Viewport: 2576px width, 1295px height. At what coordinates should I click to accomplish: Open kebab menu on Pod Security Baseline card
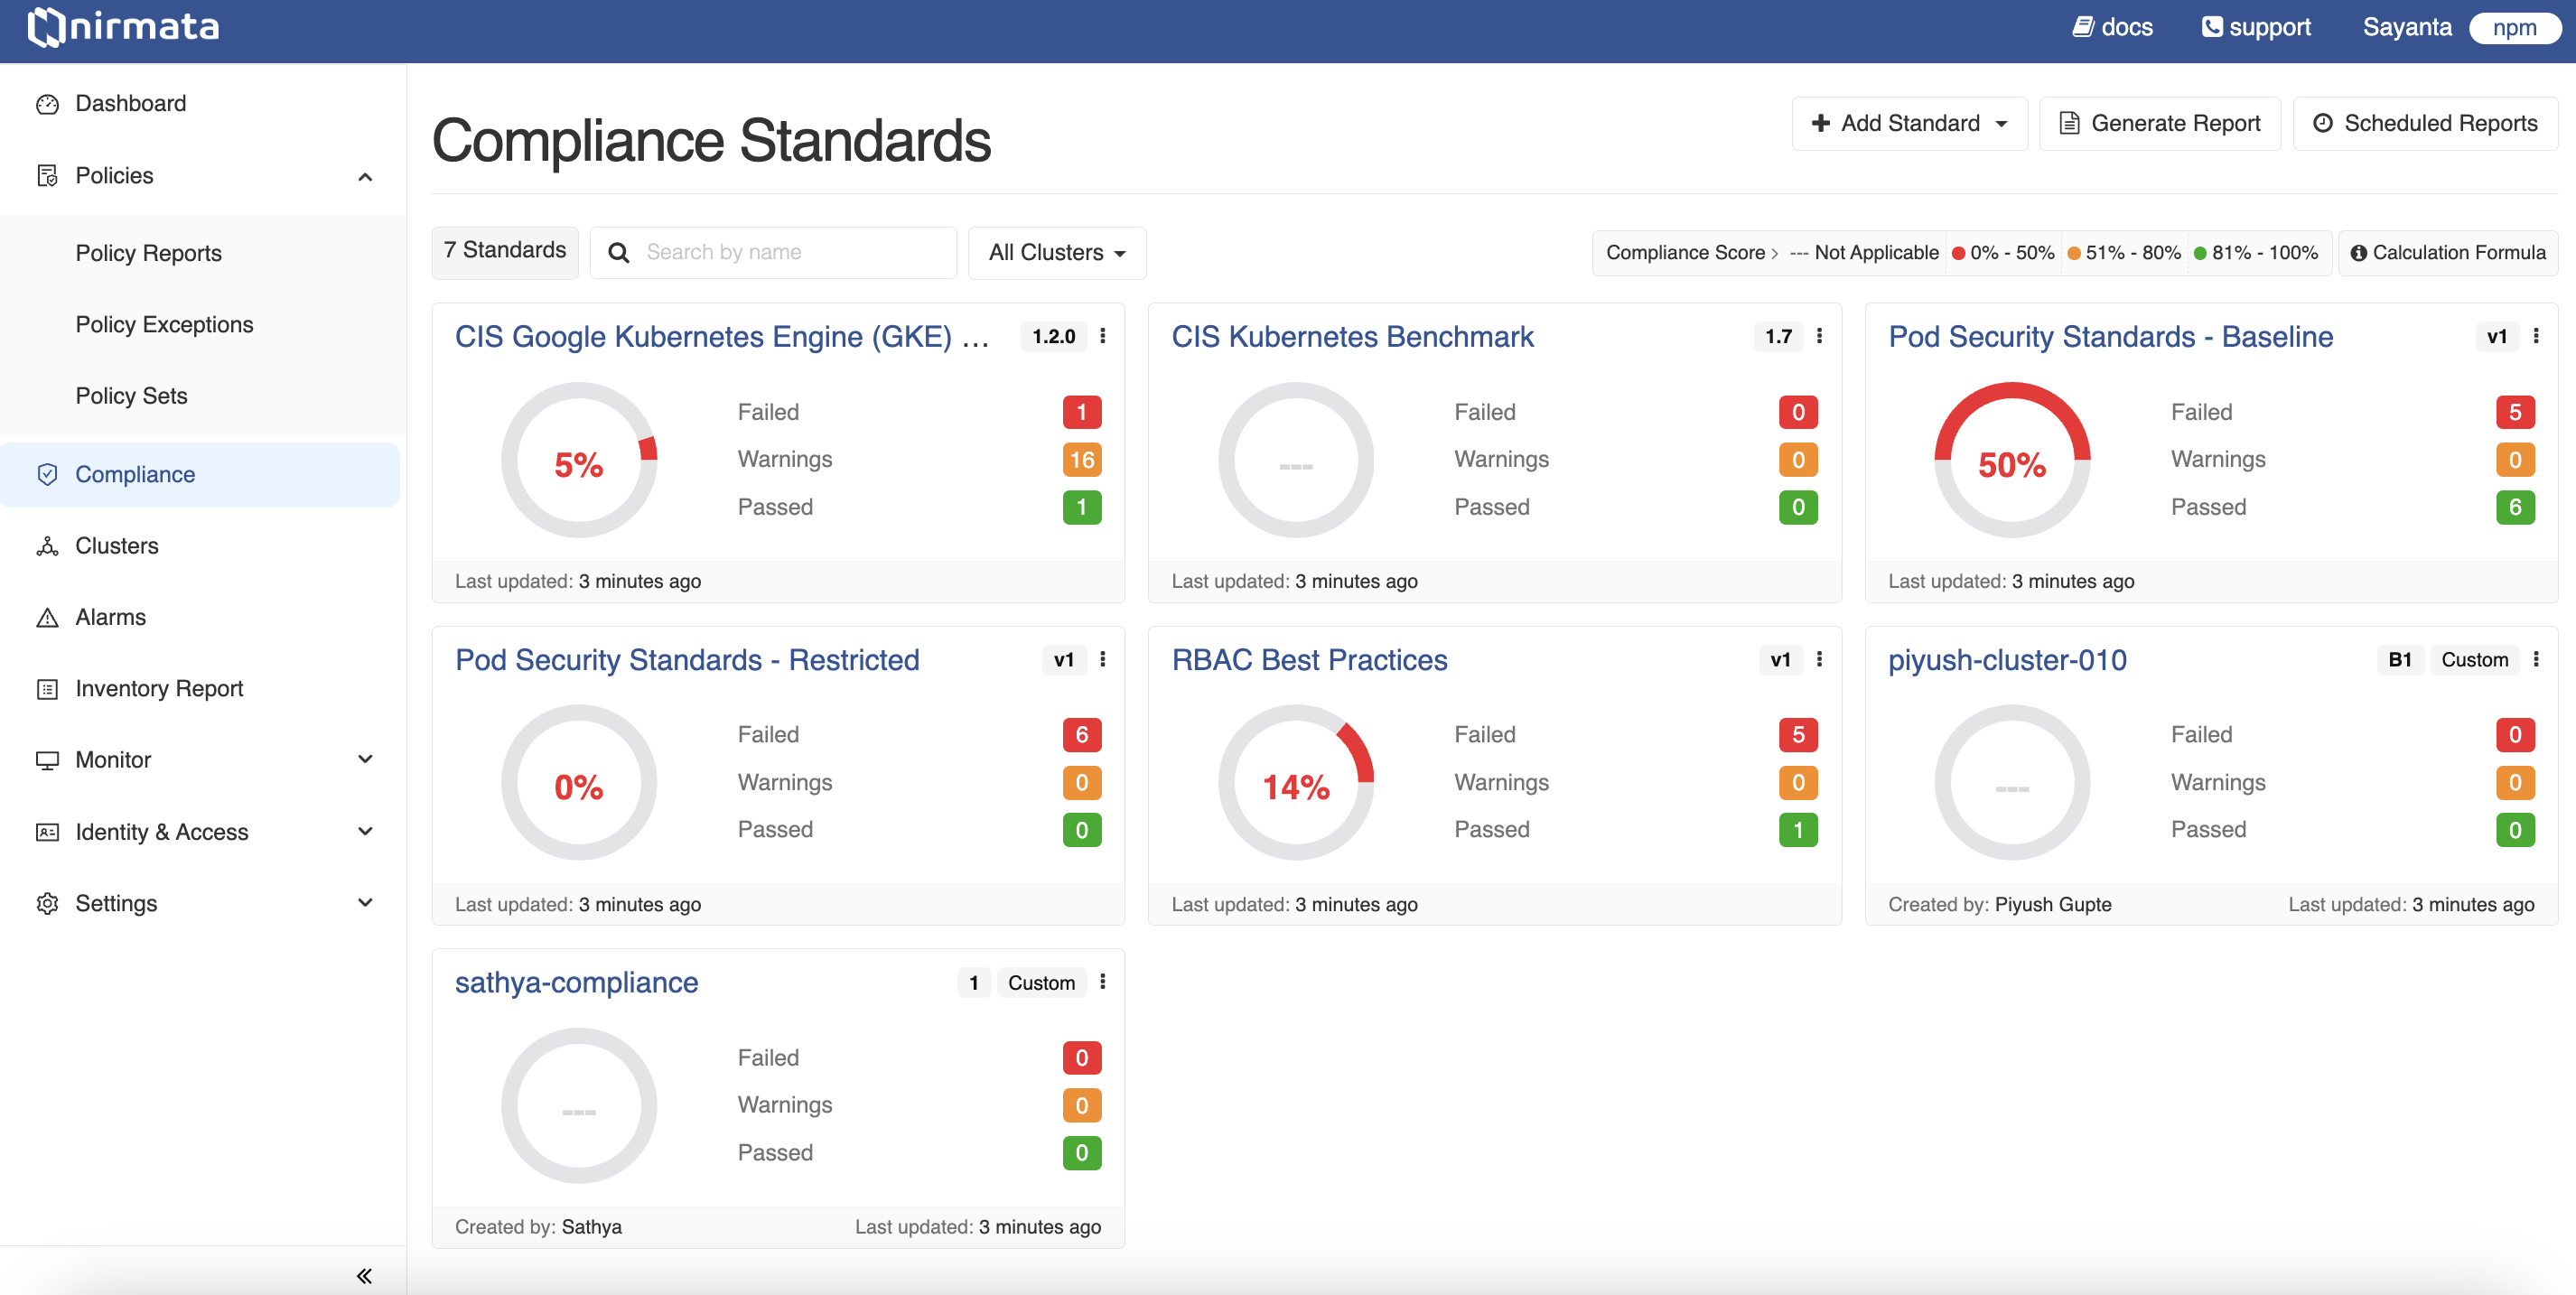(x=2536, y=336)
